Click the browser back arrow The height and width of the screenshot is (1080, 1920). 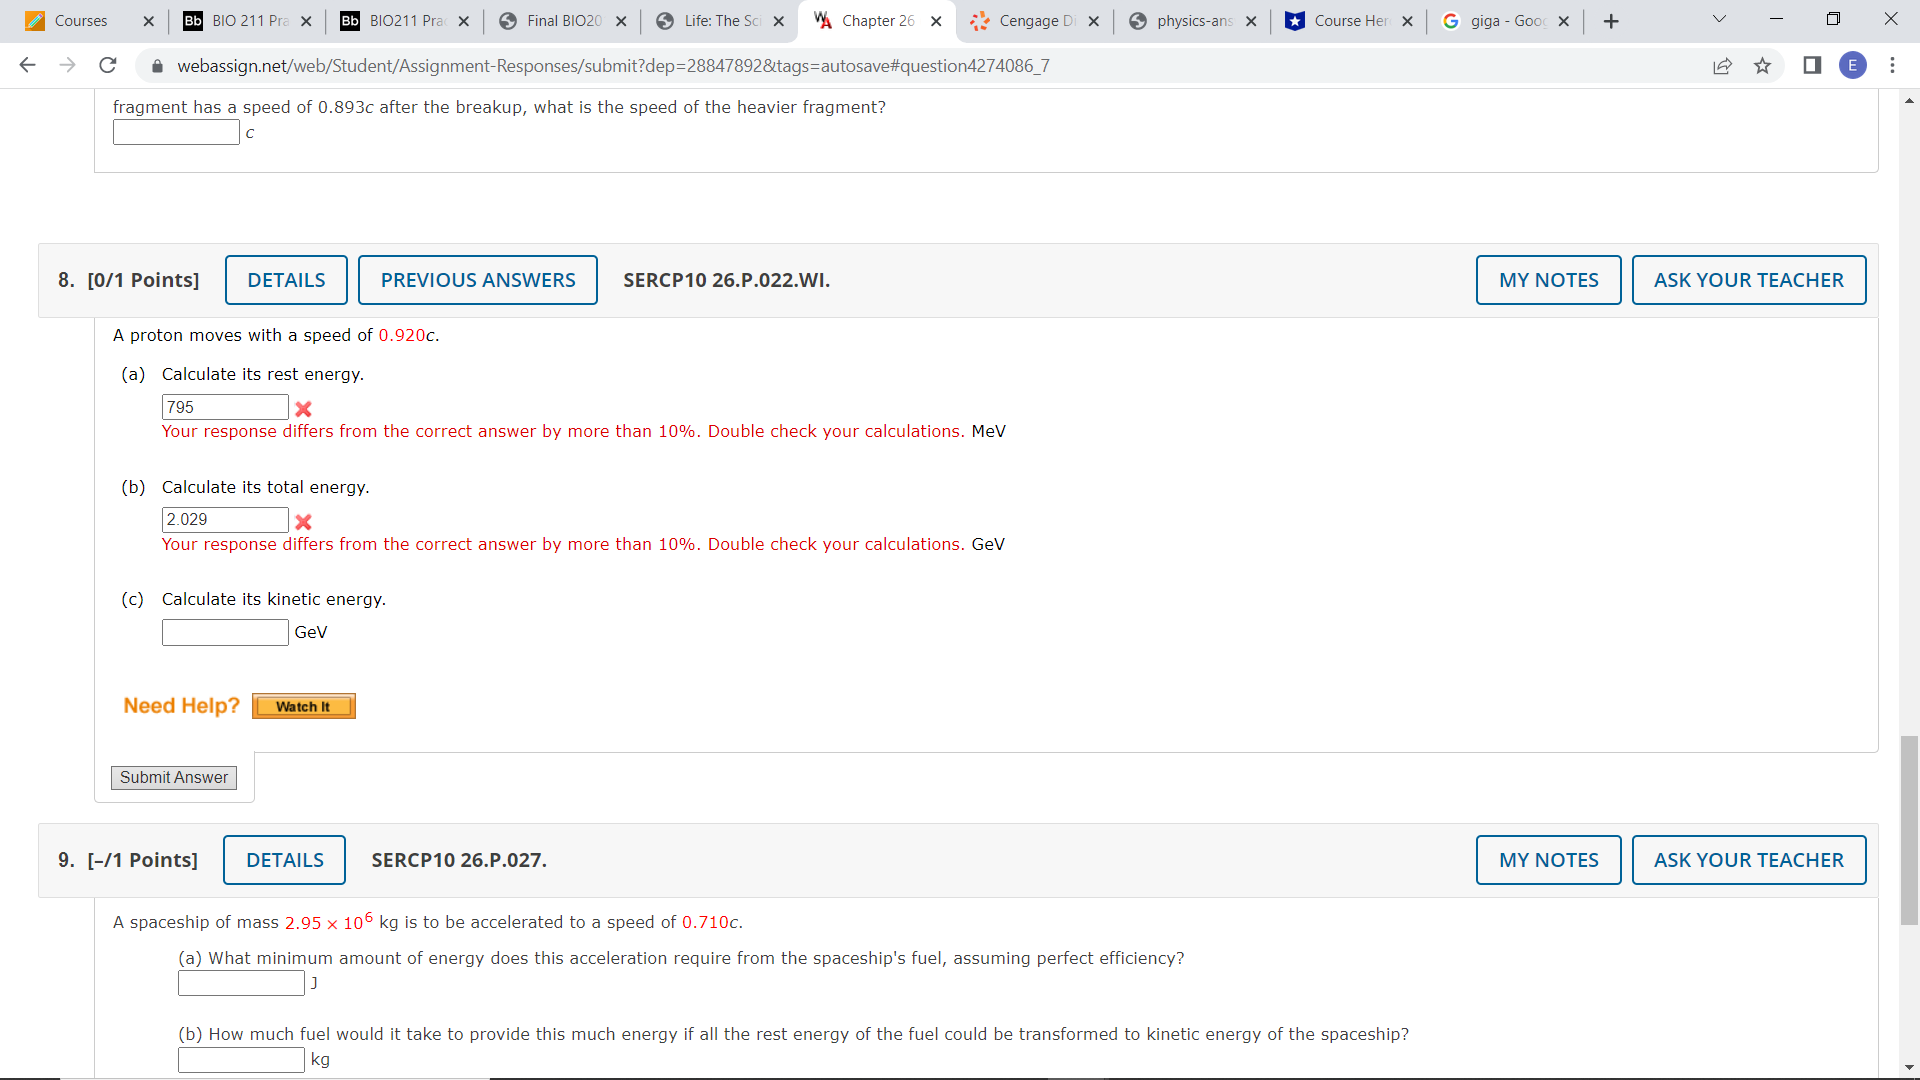pos(27,65)
